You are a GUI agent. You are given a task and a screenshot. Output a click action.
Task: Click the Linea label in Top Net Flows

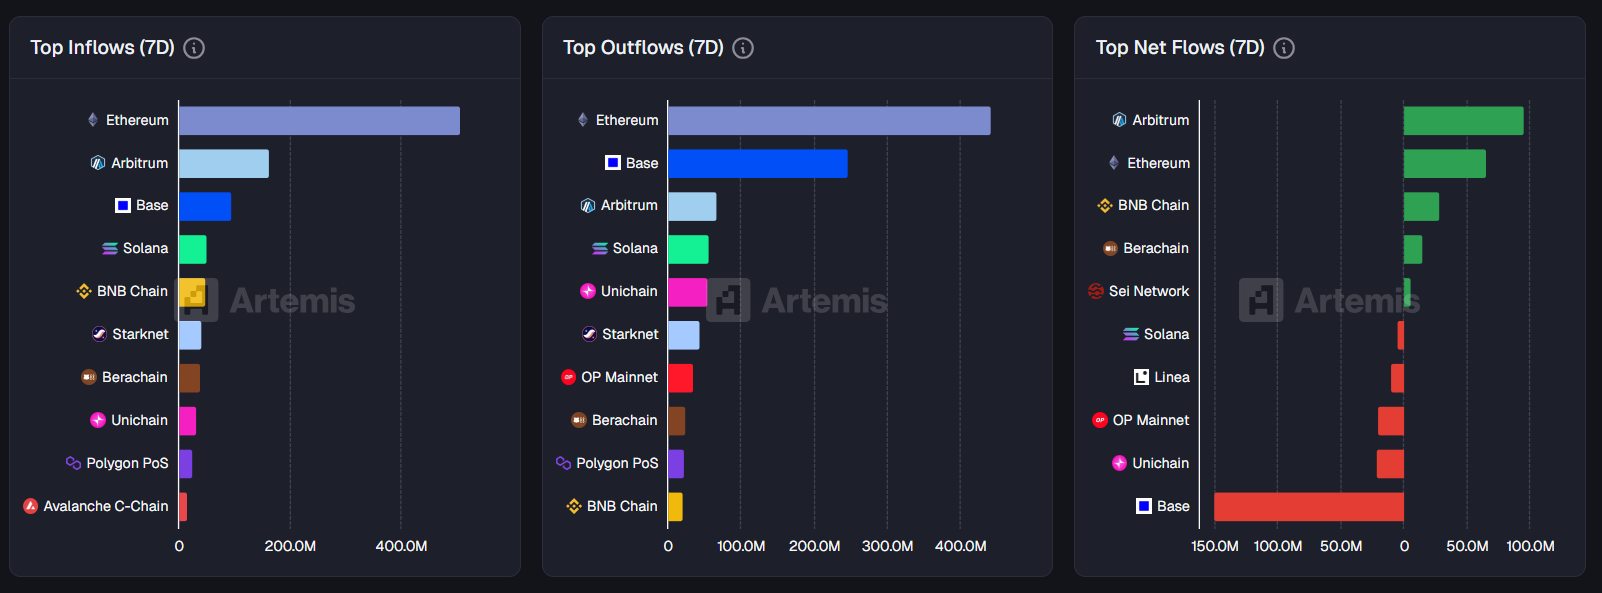pos(1172,377)
